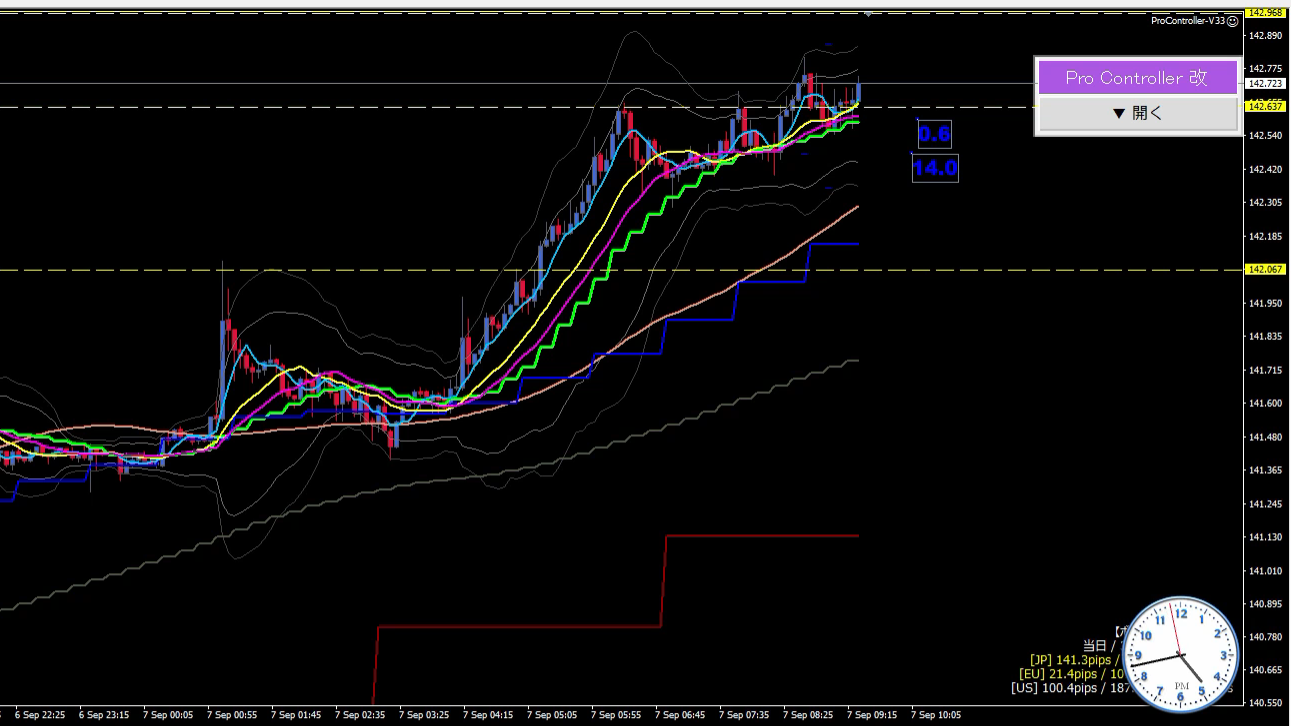Click the chart shift triangle marker at top
The width and height of the screenshot is (1291, 726).
click(868, 14)
